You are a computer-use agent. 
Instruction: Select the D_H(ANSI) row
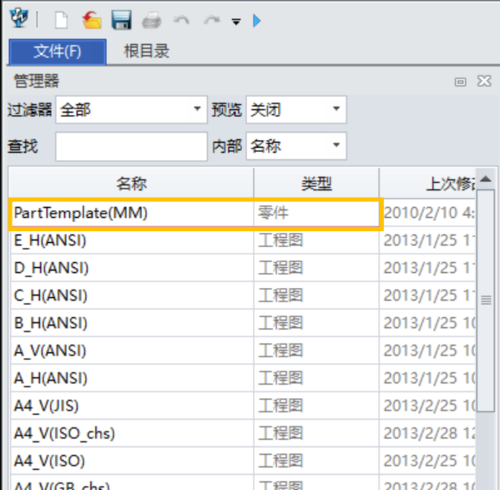(242, 268)
